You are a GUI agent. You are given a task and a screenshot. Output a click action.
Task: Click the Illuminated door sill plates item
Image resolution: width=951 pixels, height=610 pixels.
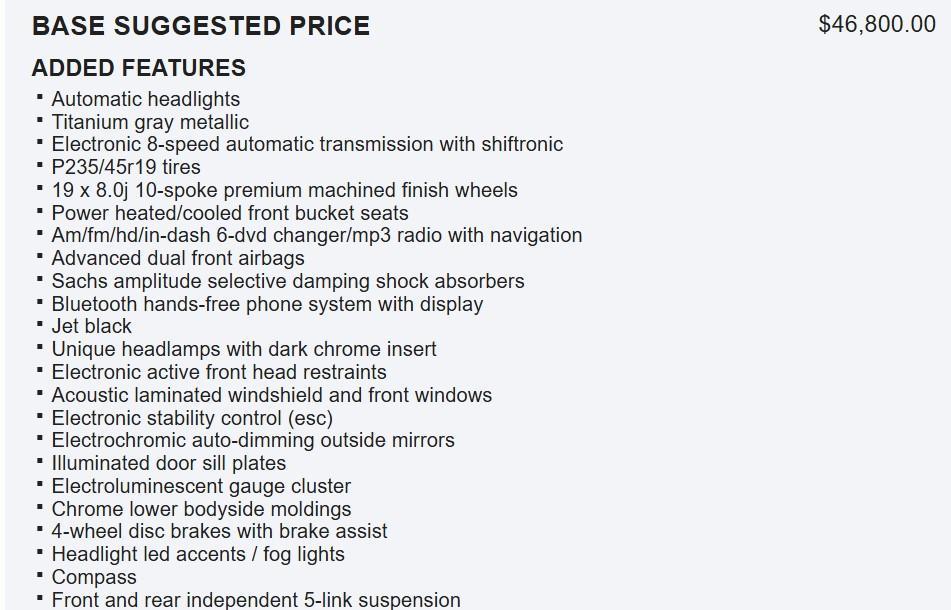point(169,463)
